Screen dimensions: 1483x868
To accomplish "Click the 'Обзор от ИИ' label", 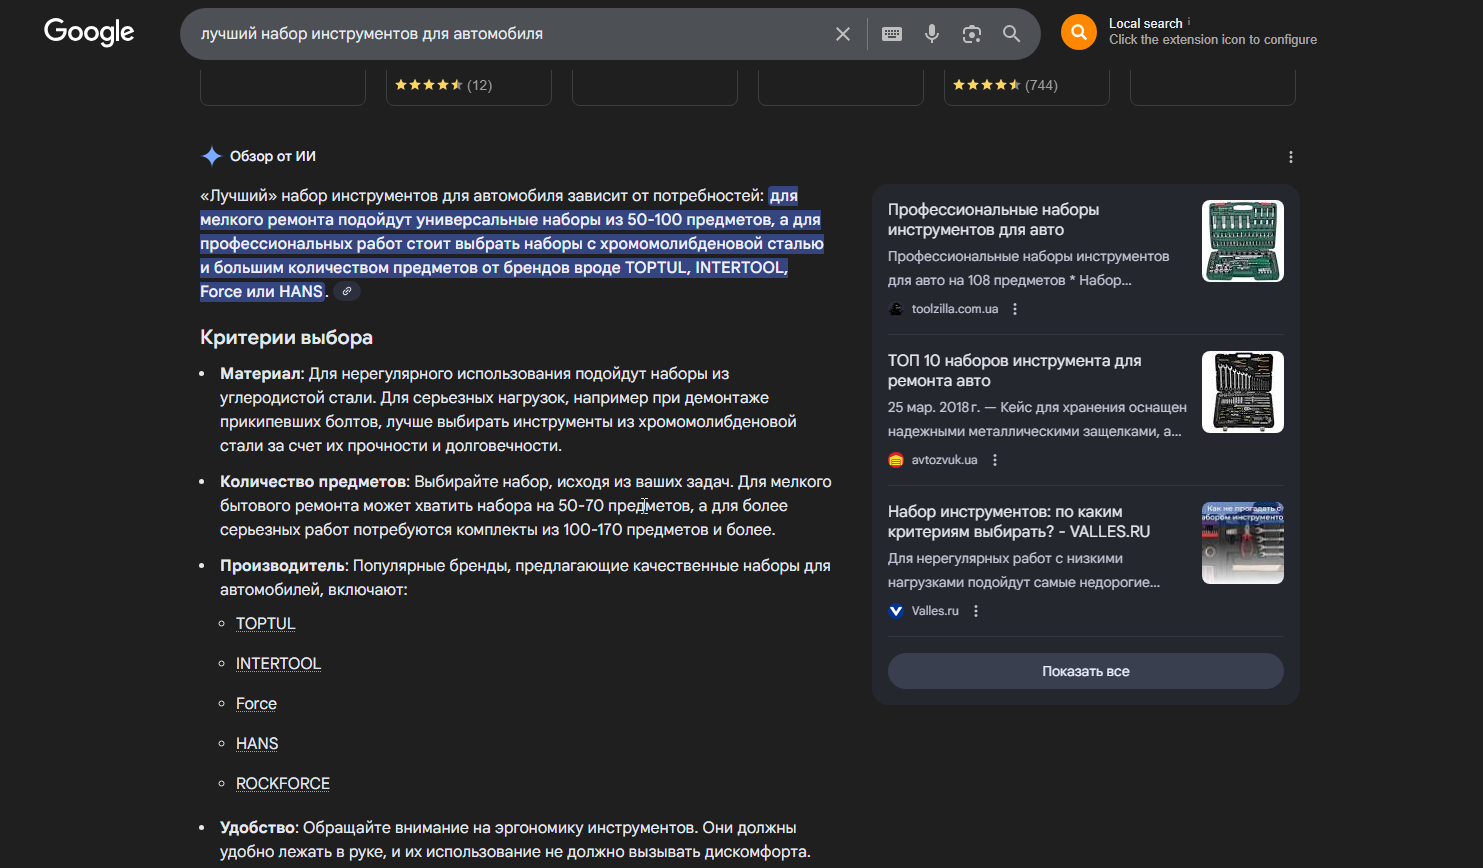I will [x=273, y=156].
